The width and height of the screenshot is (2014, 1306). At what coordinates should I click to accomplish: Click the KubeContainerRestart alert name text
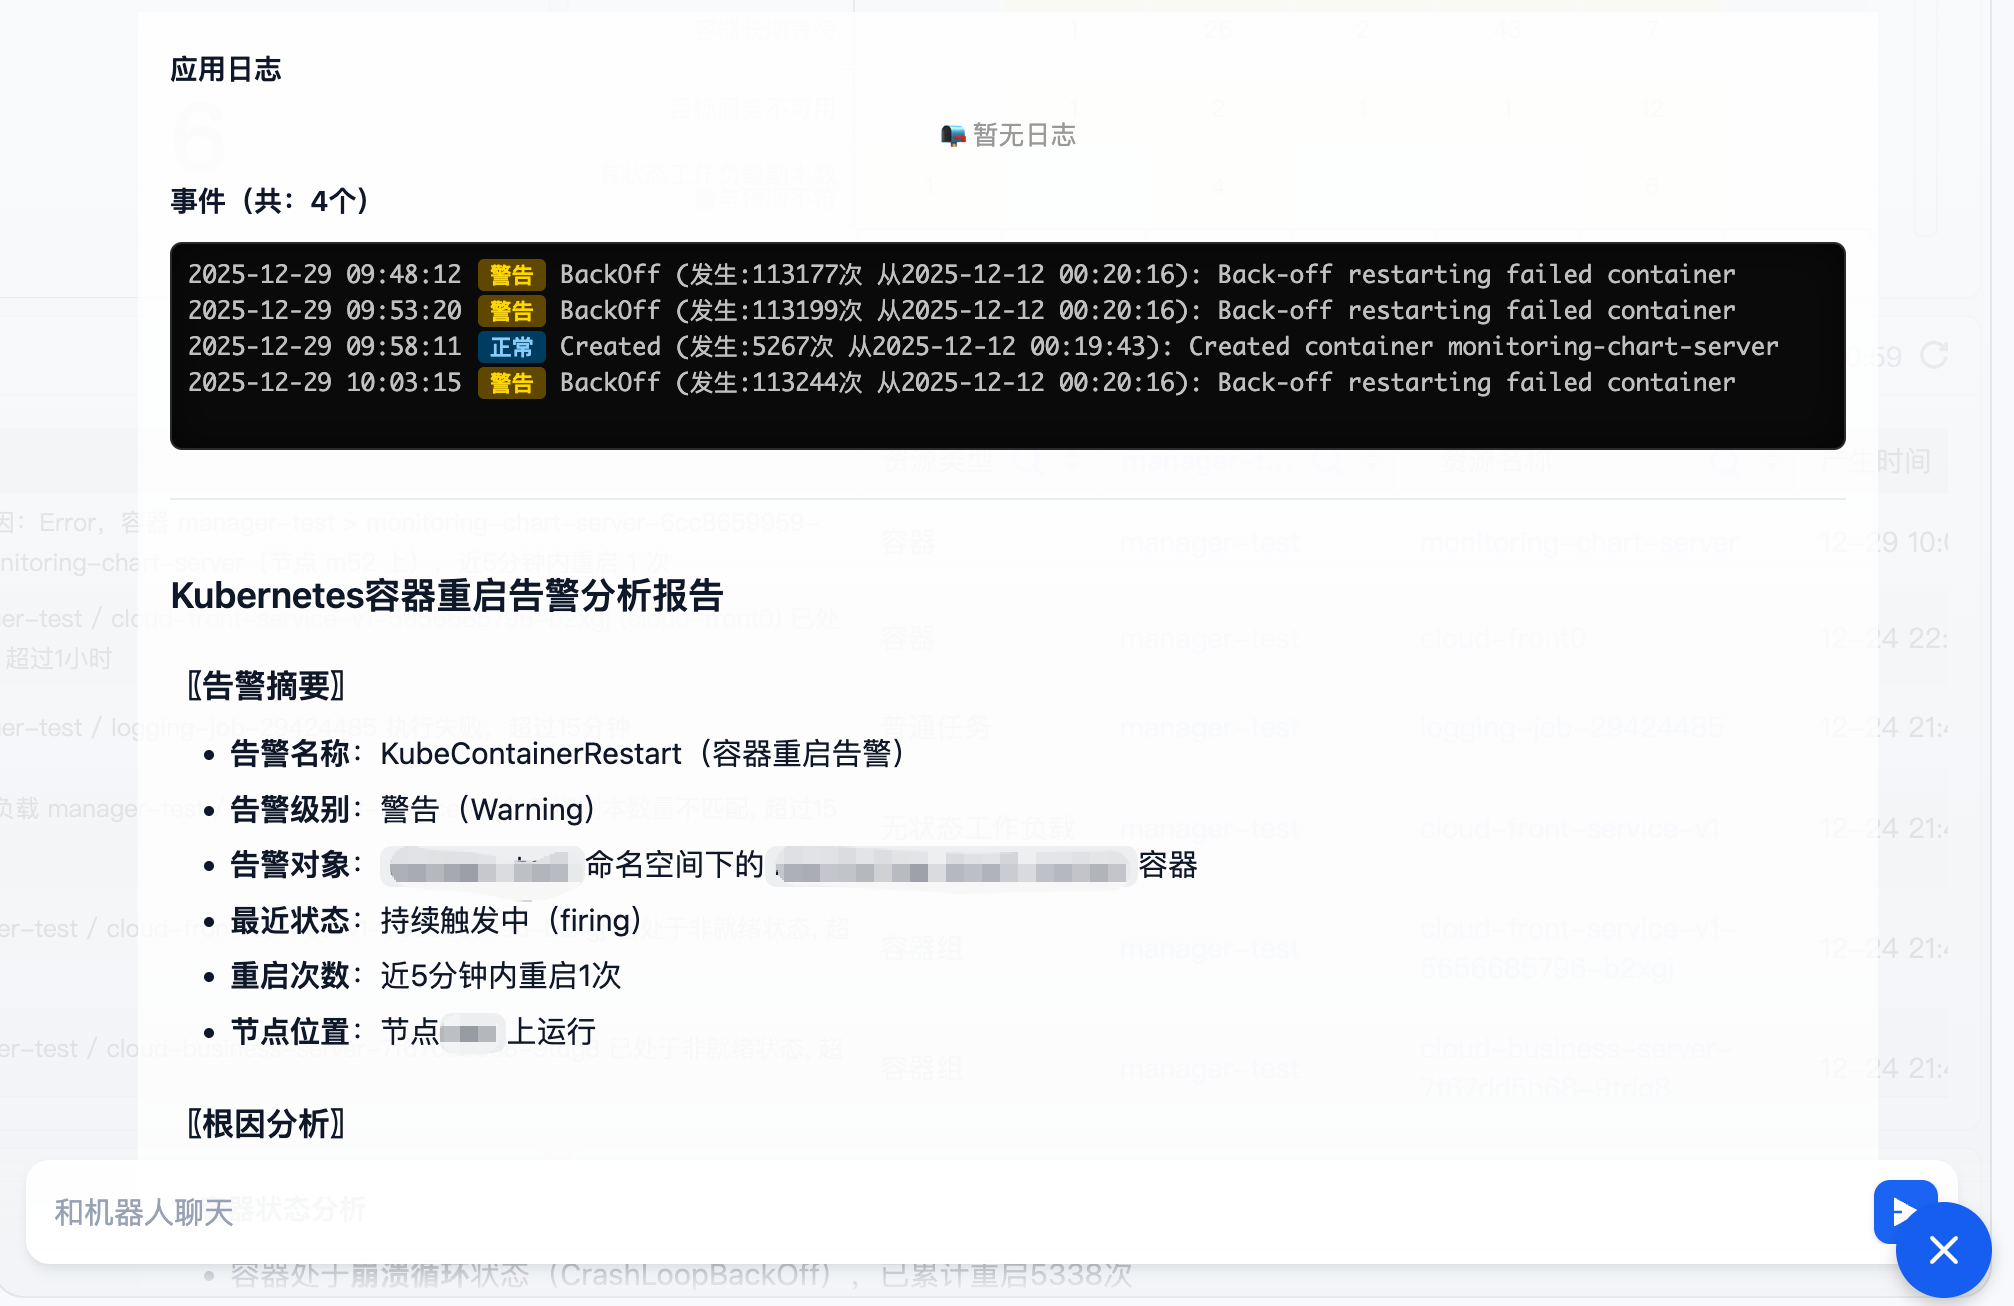coord(531,754)
